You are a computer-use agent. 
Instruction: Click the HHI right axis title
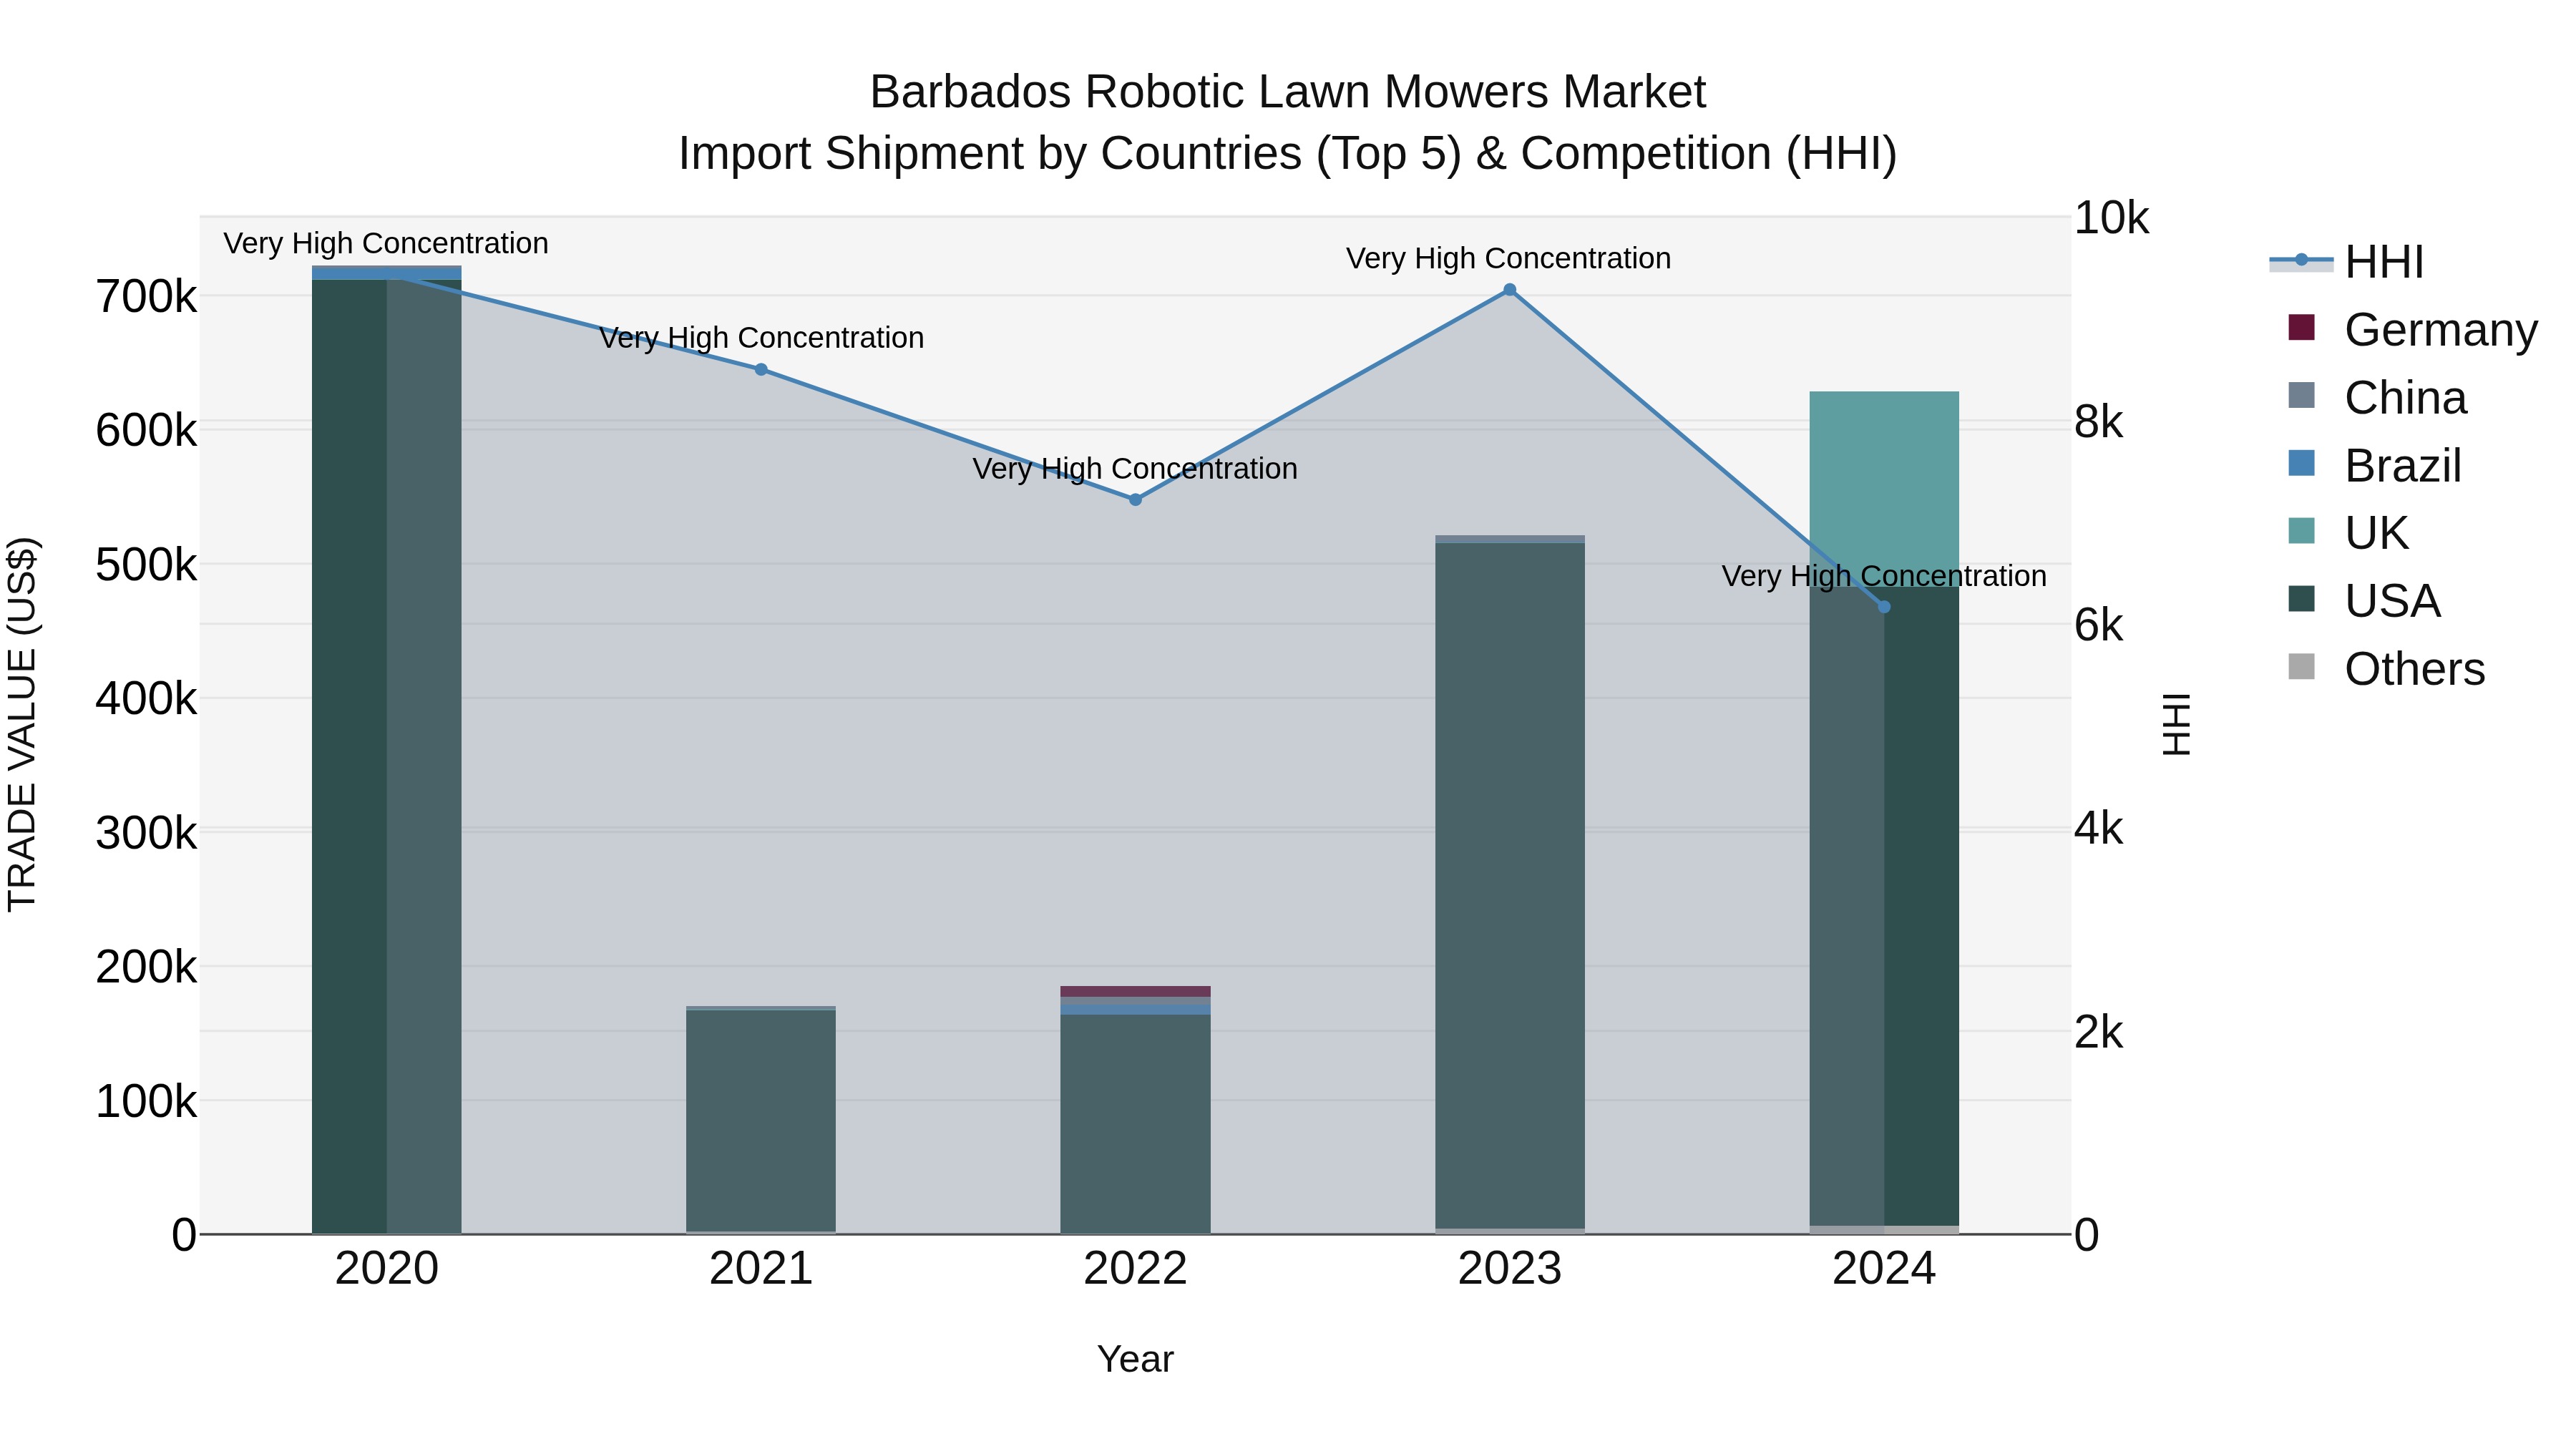(x=2176, y=724)
